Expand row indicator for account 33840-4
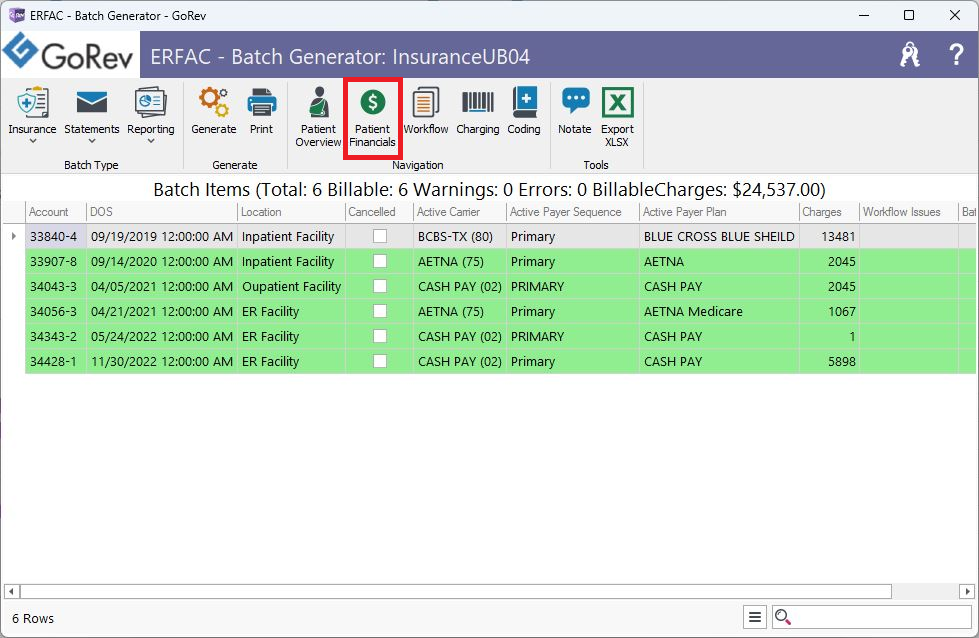The width and height of the screenshot is (979, 638). (x=14, y=236)
